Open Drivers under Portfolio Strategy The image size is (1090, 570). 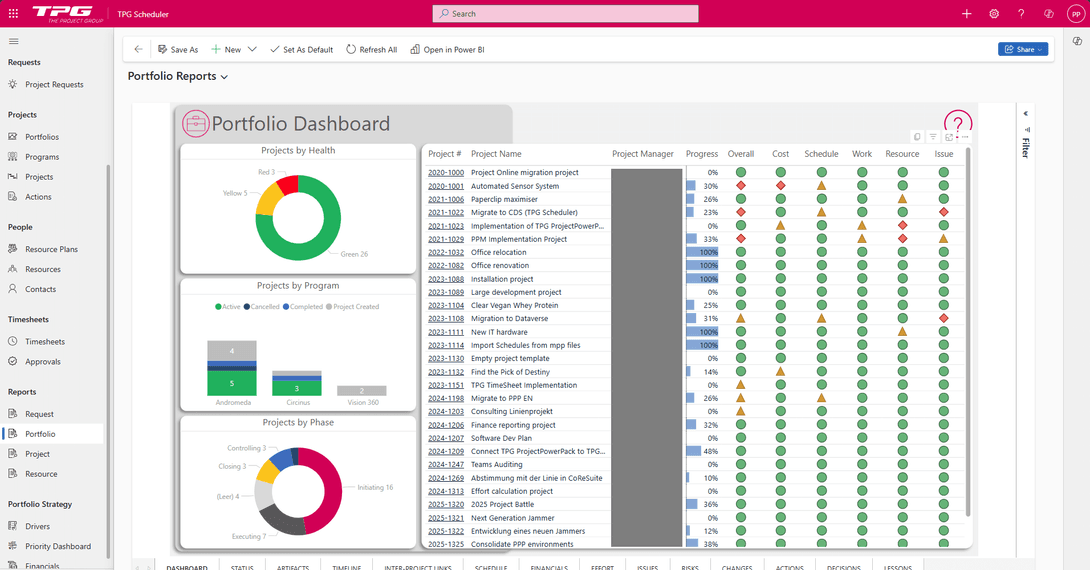click(38, 526)
